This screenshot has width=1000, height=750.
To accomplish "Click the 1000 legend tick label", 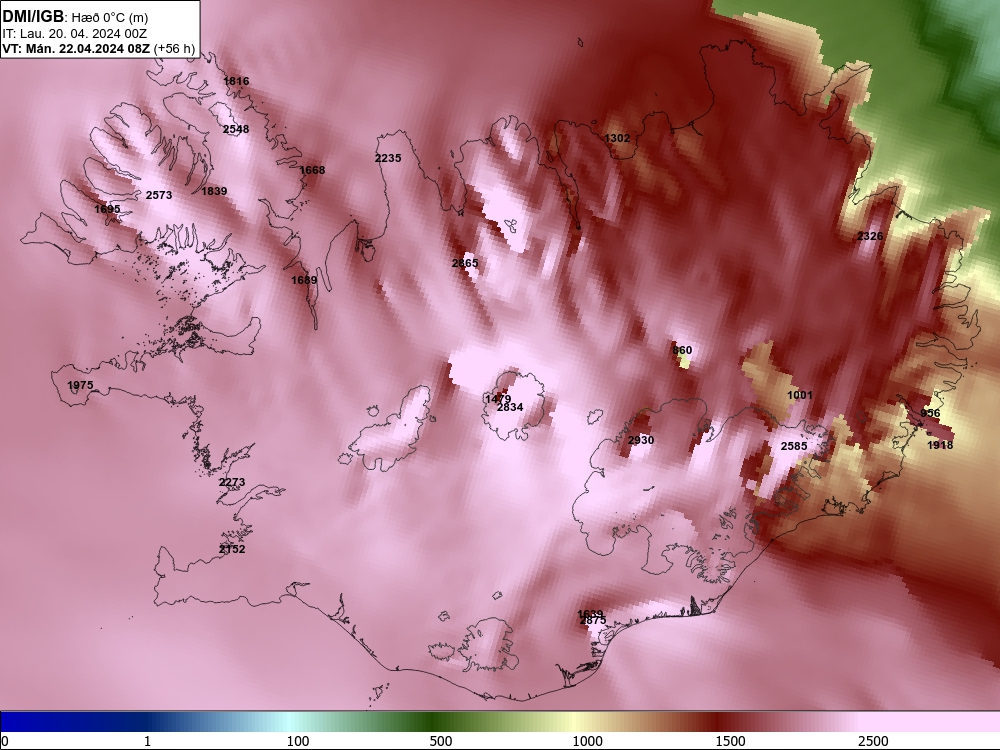I will pyautogui.click(x=587, y=741).
